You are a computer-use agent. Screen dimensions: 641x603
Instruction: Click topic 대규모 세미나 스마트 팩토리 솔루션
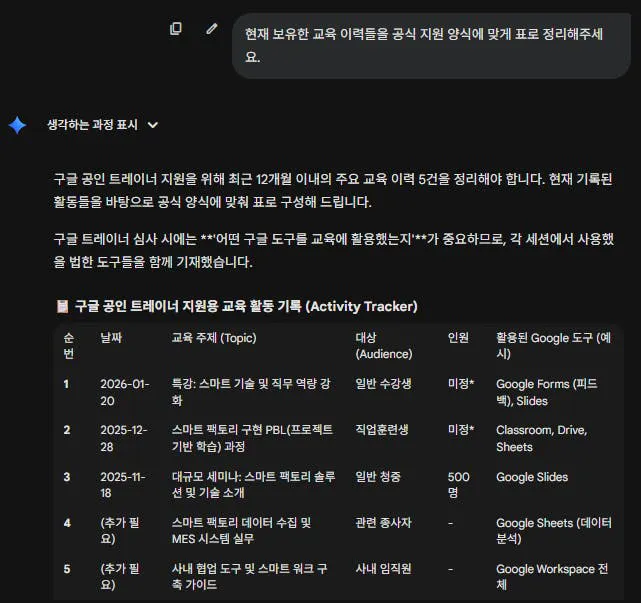click(253, 485)
